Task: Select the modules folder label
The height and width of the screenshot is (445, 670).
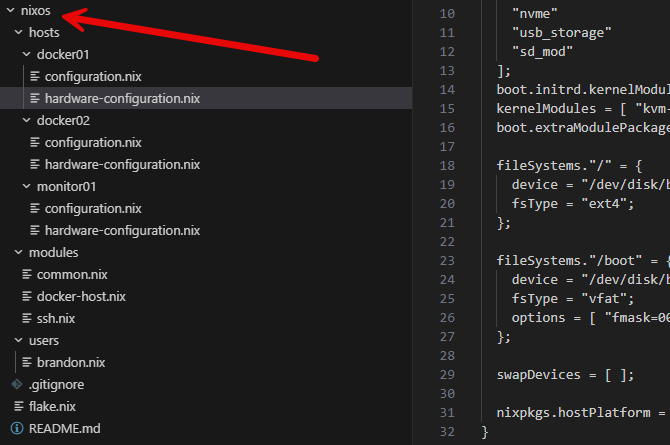Action: tap(53, 253)
